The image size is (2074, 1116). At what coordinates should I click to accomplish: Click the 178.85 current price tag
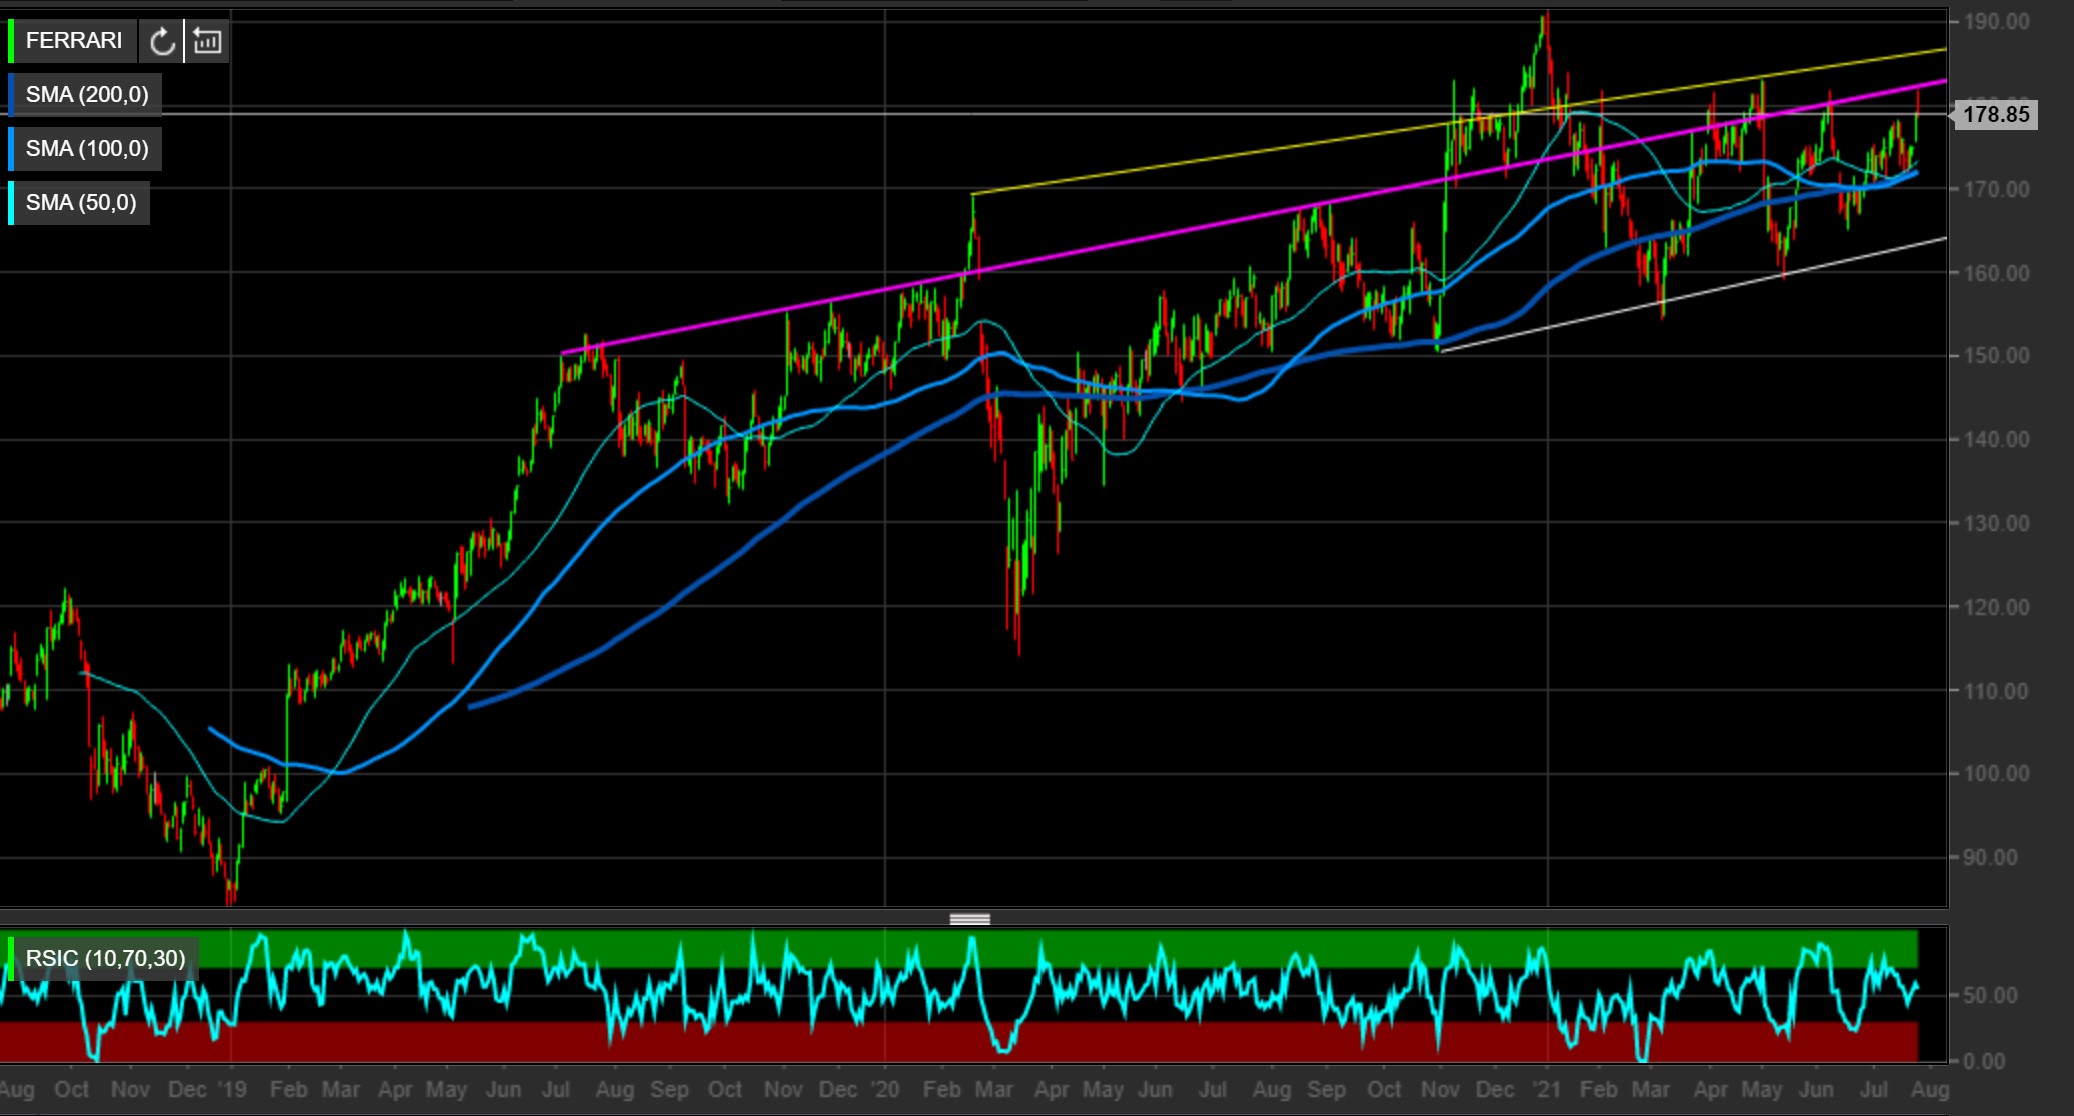pos(1995,114)
